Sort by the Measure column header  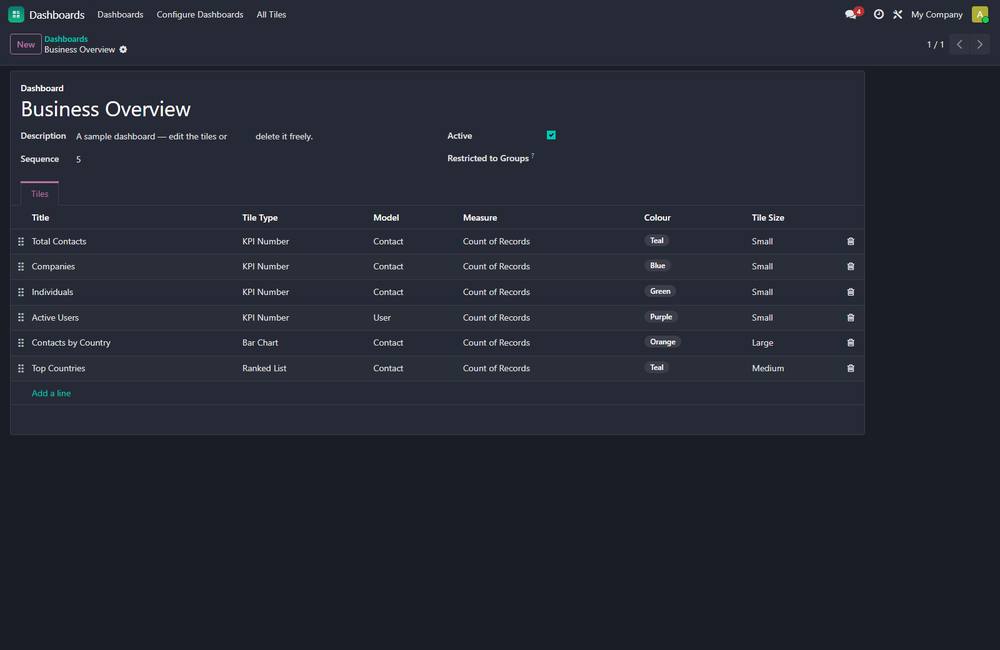tap(480, 218)
